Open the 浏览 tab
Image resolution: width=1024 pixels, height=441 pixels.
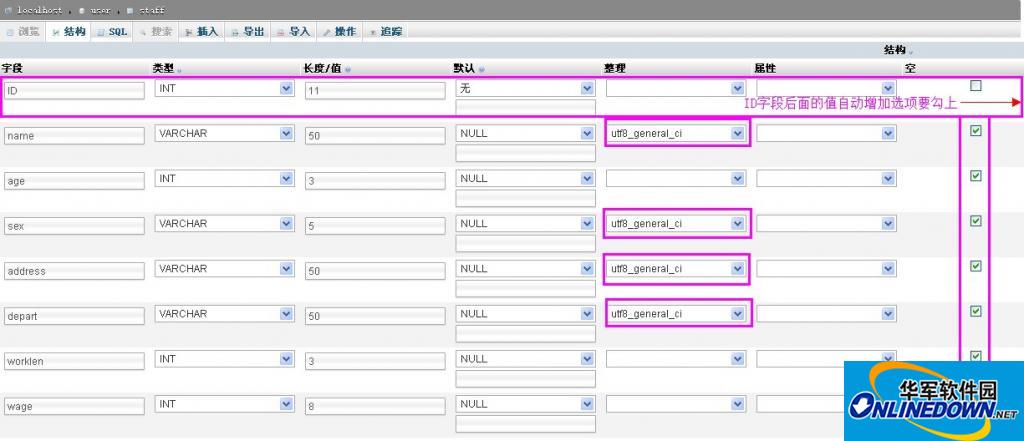click(24, 32)
